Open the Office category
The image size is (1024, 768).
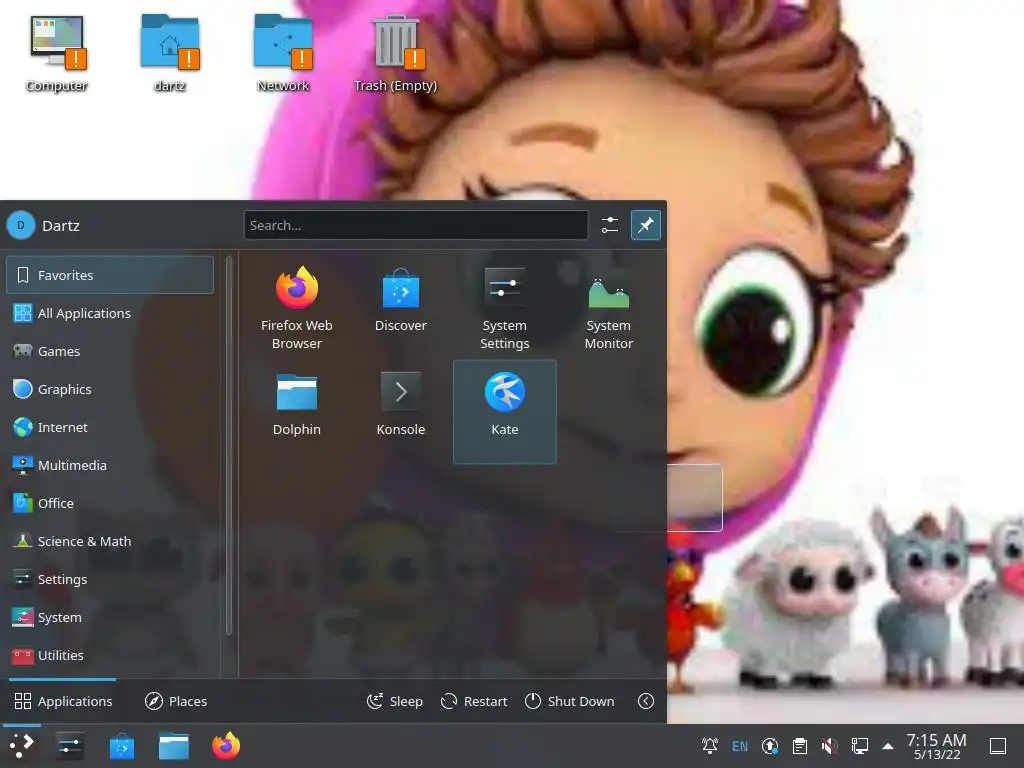[110, 503]
